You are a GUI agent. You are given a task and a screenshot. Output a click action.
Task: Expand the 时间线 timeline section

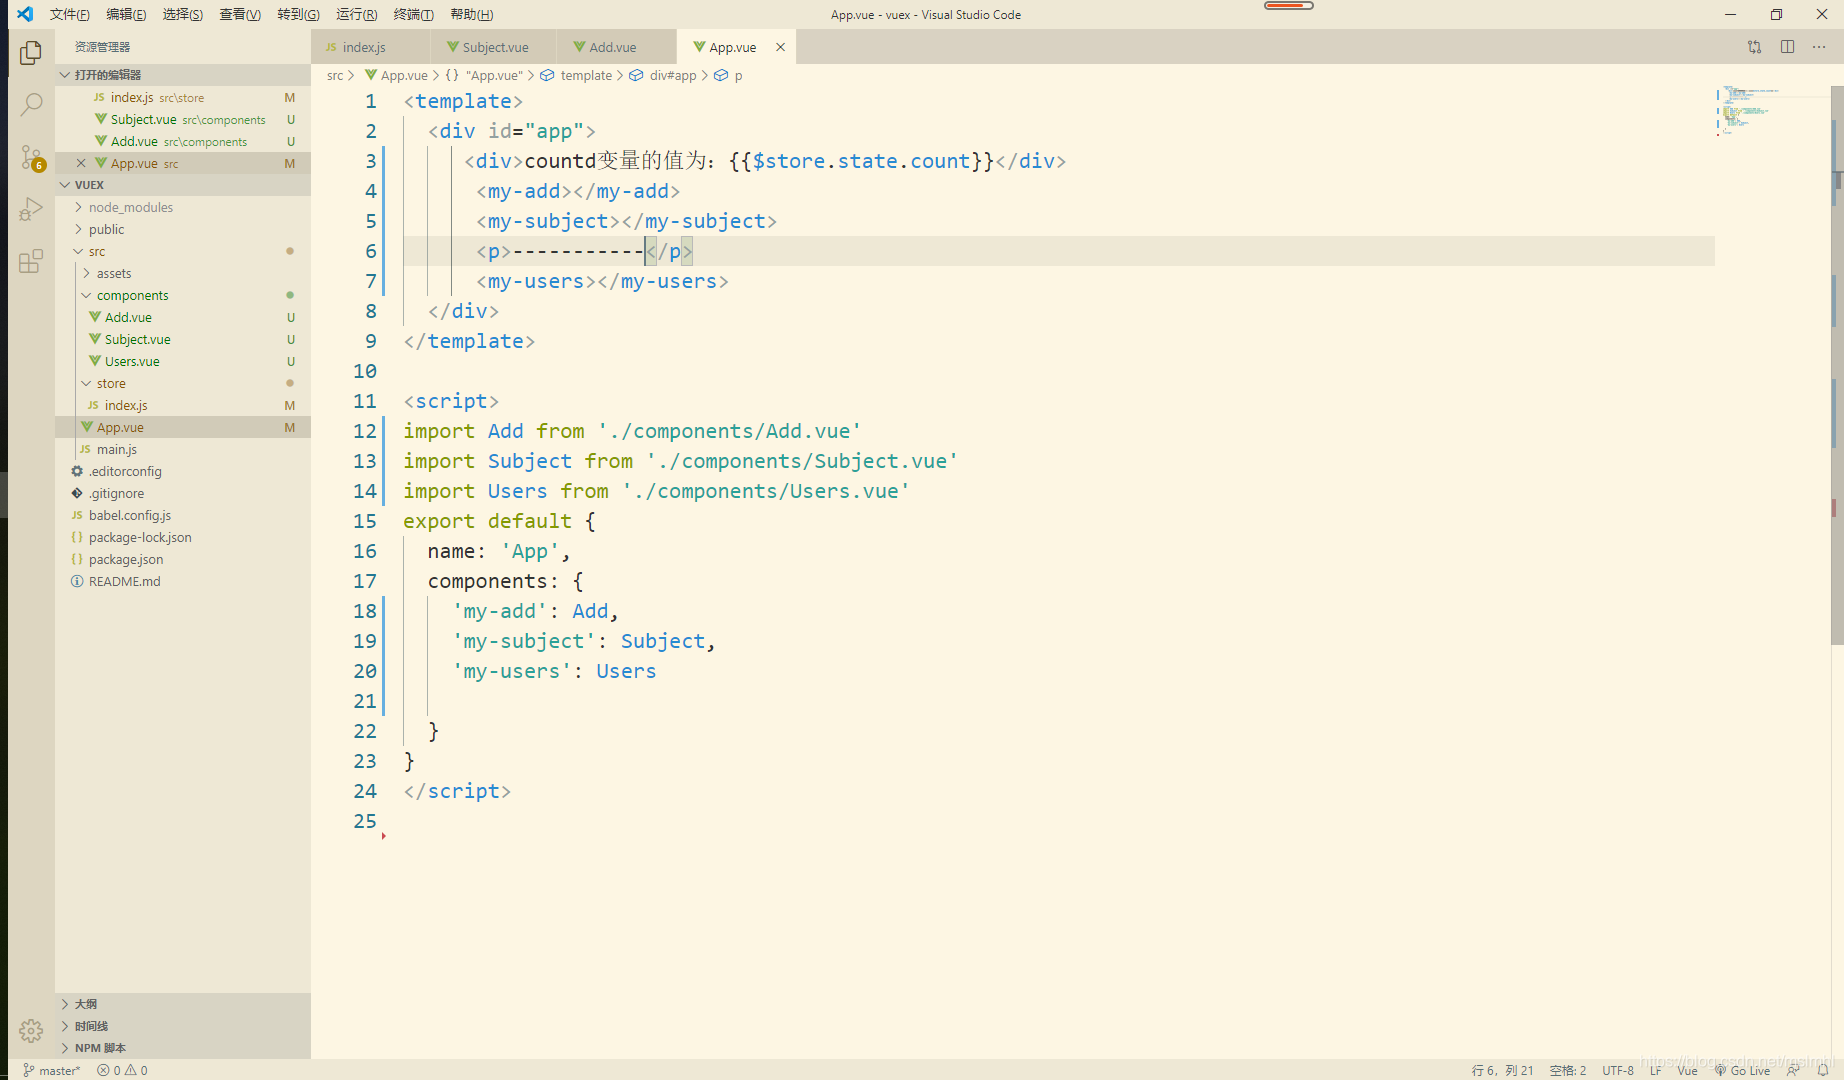pyautogui.click(x=183, y=1026)
